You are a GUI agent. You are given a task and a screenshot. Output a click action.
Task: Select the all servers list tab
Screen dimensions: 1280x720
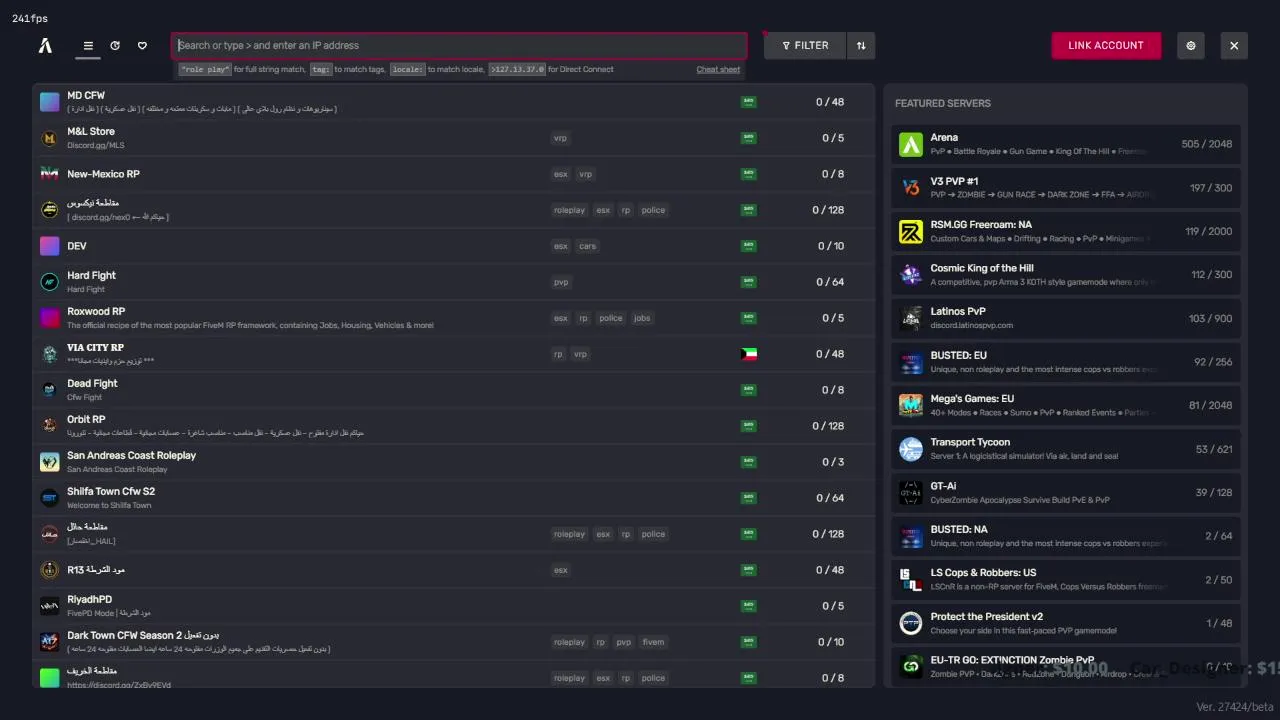pyautogui.click(x=88, y=45)
